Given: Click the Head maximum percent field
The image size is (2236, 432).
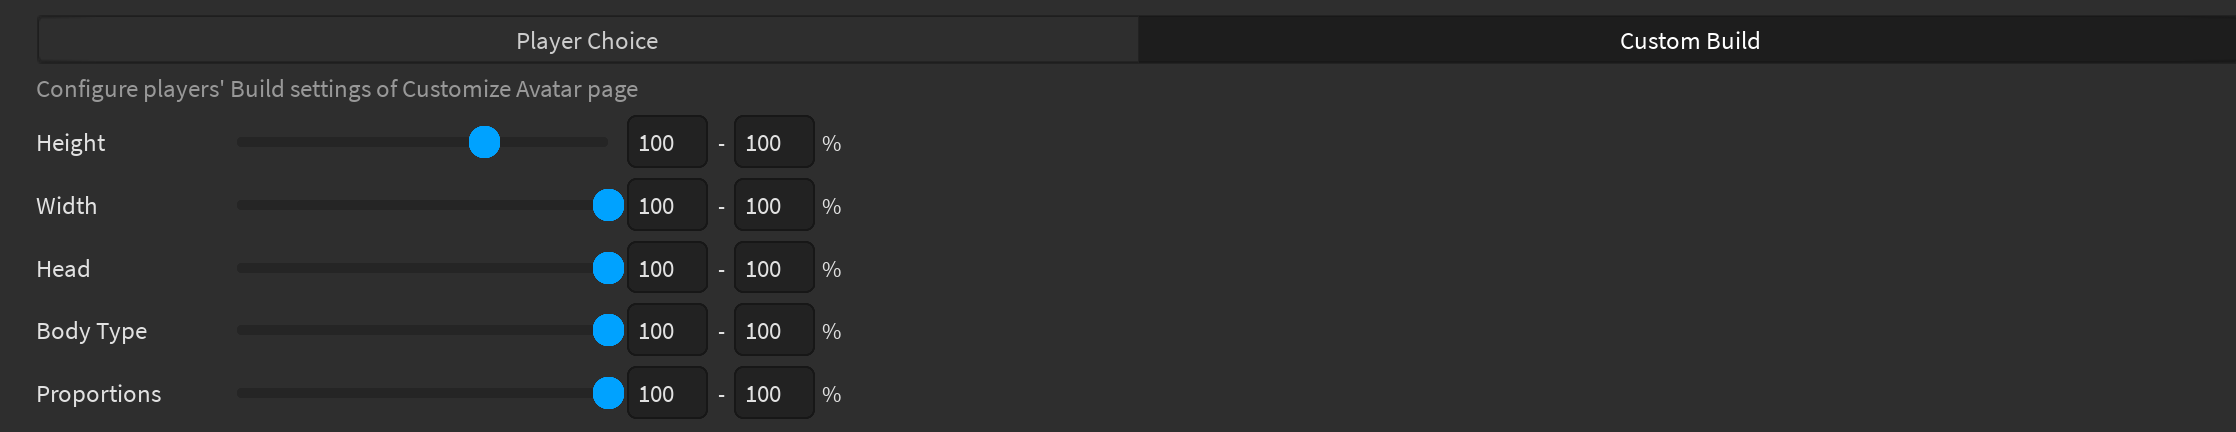Looking at the screenshot, I should click(x=774, y=268).
